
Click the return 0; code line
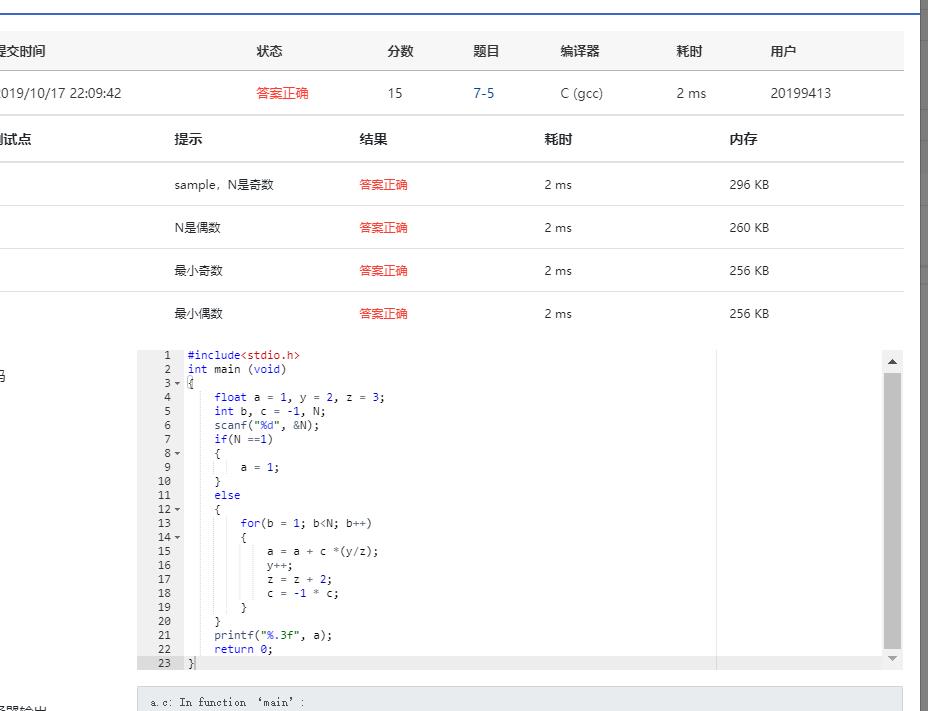[x=243, y=649]
